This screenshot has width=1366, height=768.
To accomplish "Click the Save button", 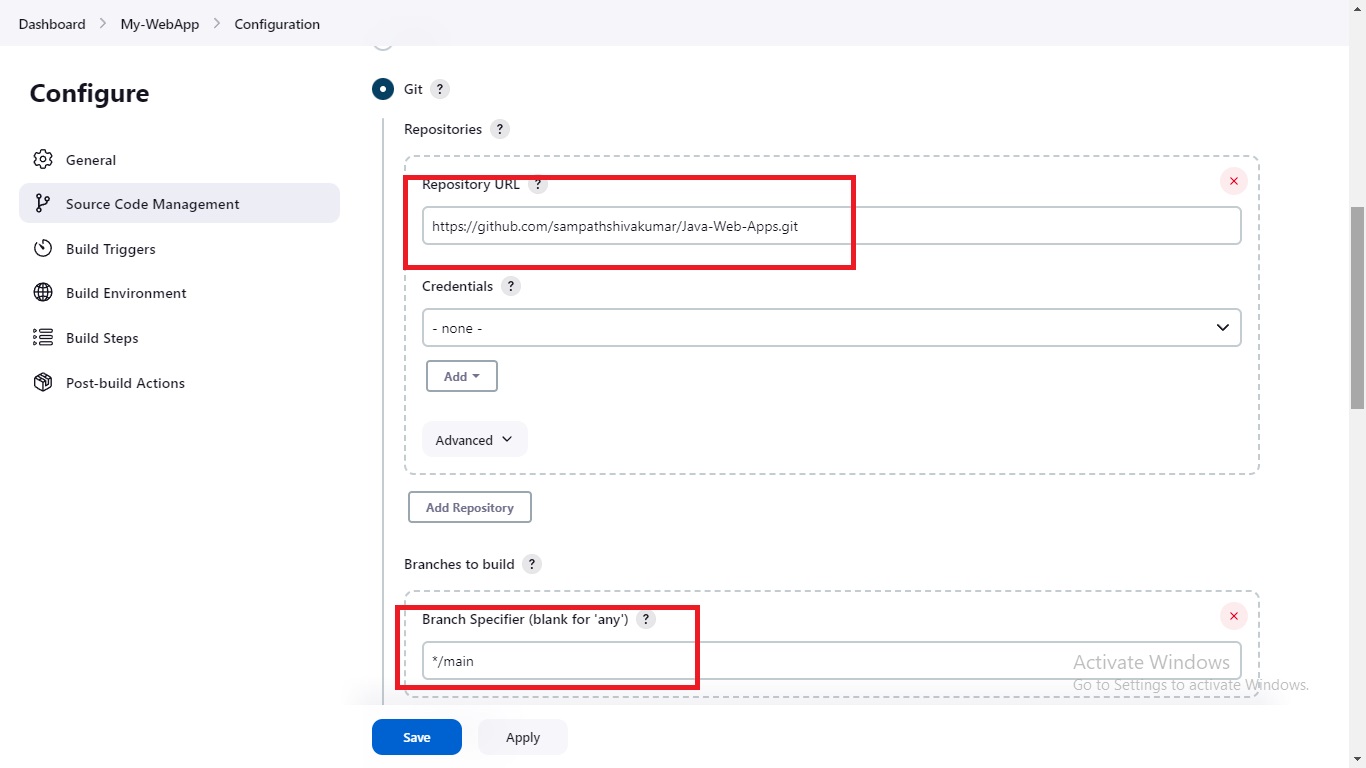I will point(417,737).
